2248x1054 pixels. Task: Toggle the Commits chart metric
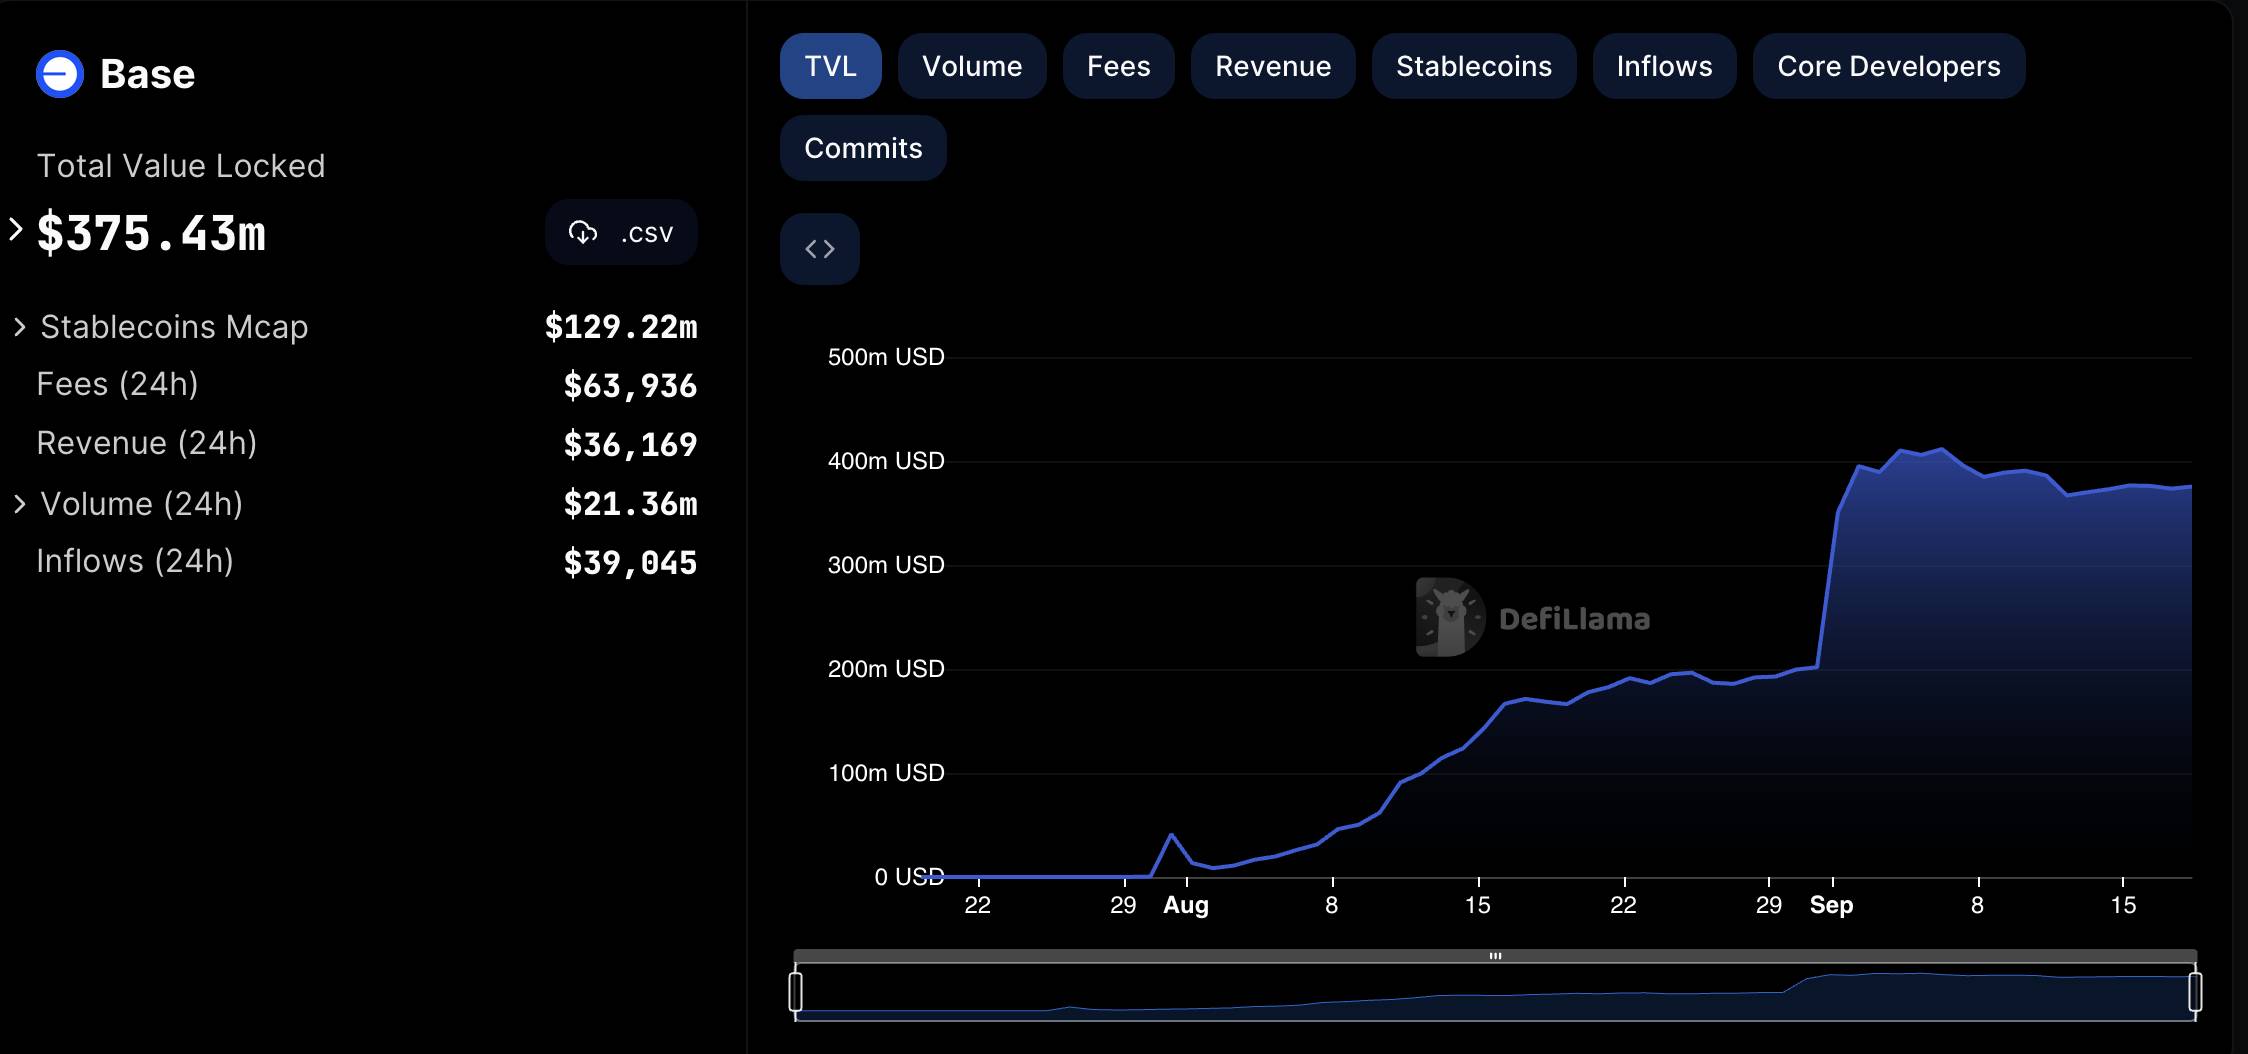coord(863,148)
